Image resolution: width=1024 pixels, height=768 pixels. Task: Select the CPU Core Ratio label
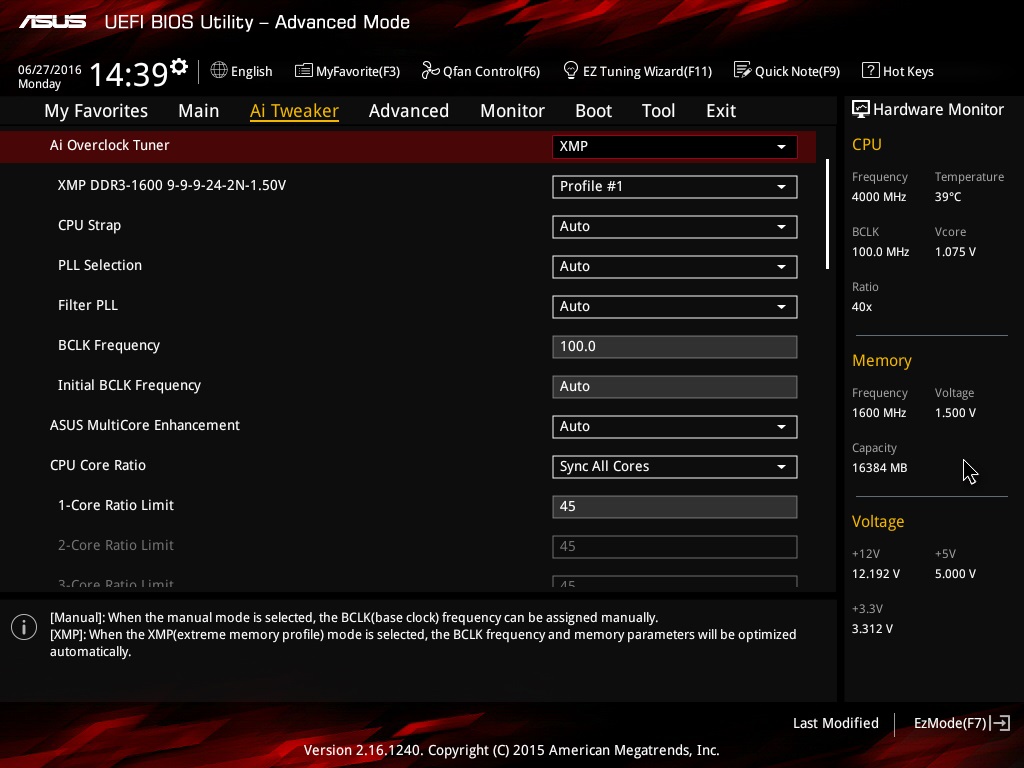coord(98,465)
